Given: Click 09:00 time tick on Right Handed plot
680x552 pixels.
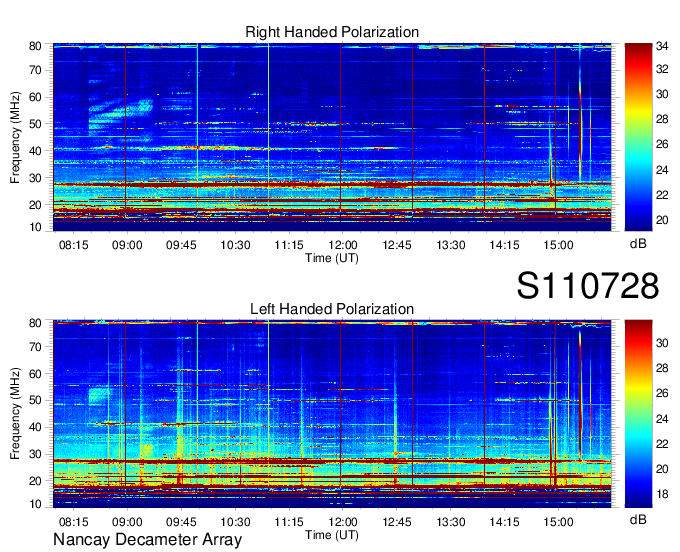Looking at the screenshot, I should (127, 245).
